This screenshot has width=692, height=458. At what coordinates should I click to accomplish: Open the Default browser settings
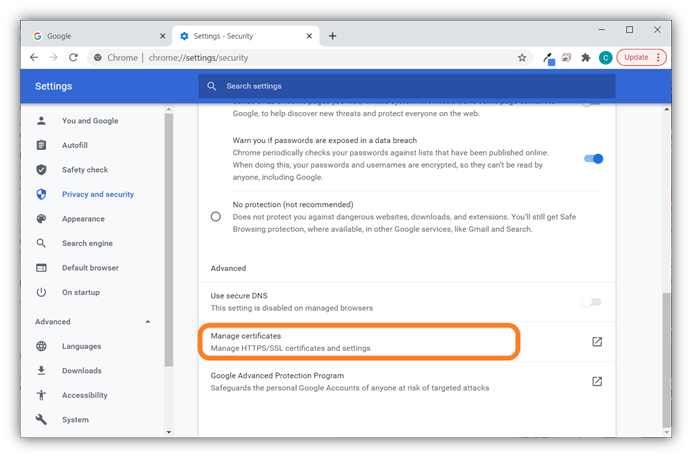point(90,268)
